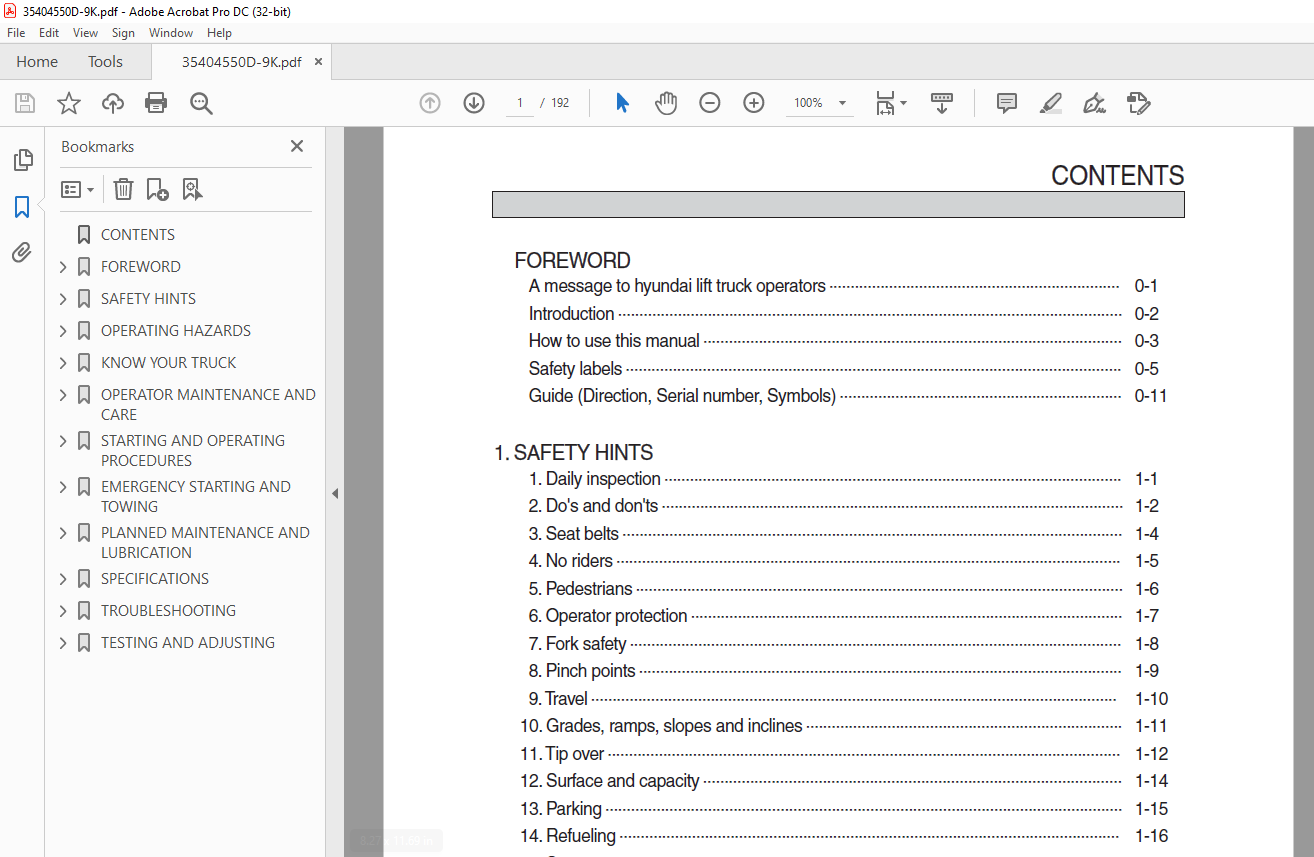Open bookmarks options dropdown menu
The height and width of the screenshot is (857, 1314).
coord(78,189)
